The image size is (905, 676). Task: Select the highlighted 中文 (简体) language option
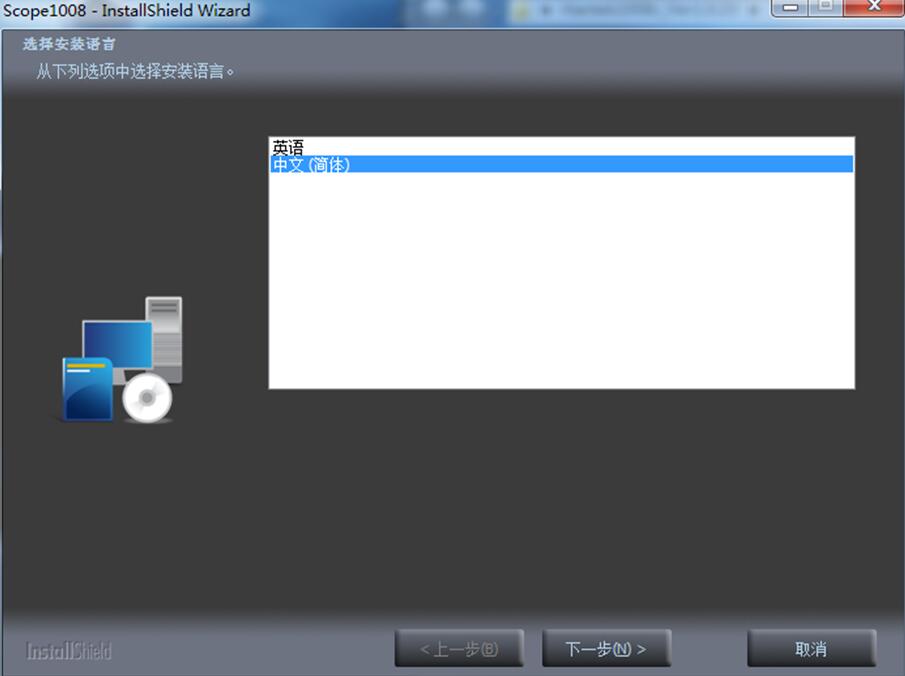tap(311, 164)
